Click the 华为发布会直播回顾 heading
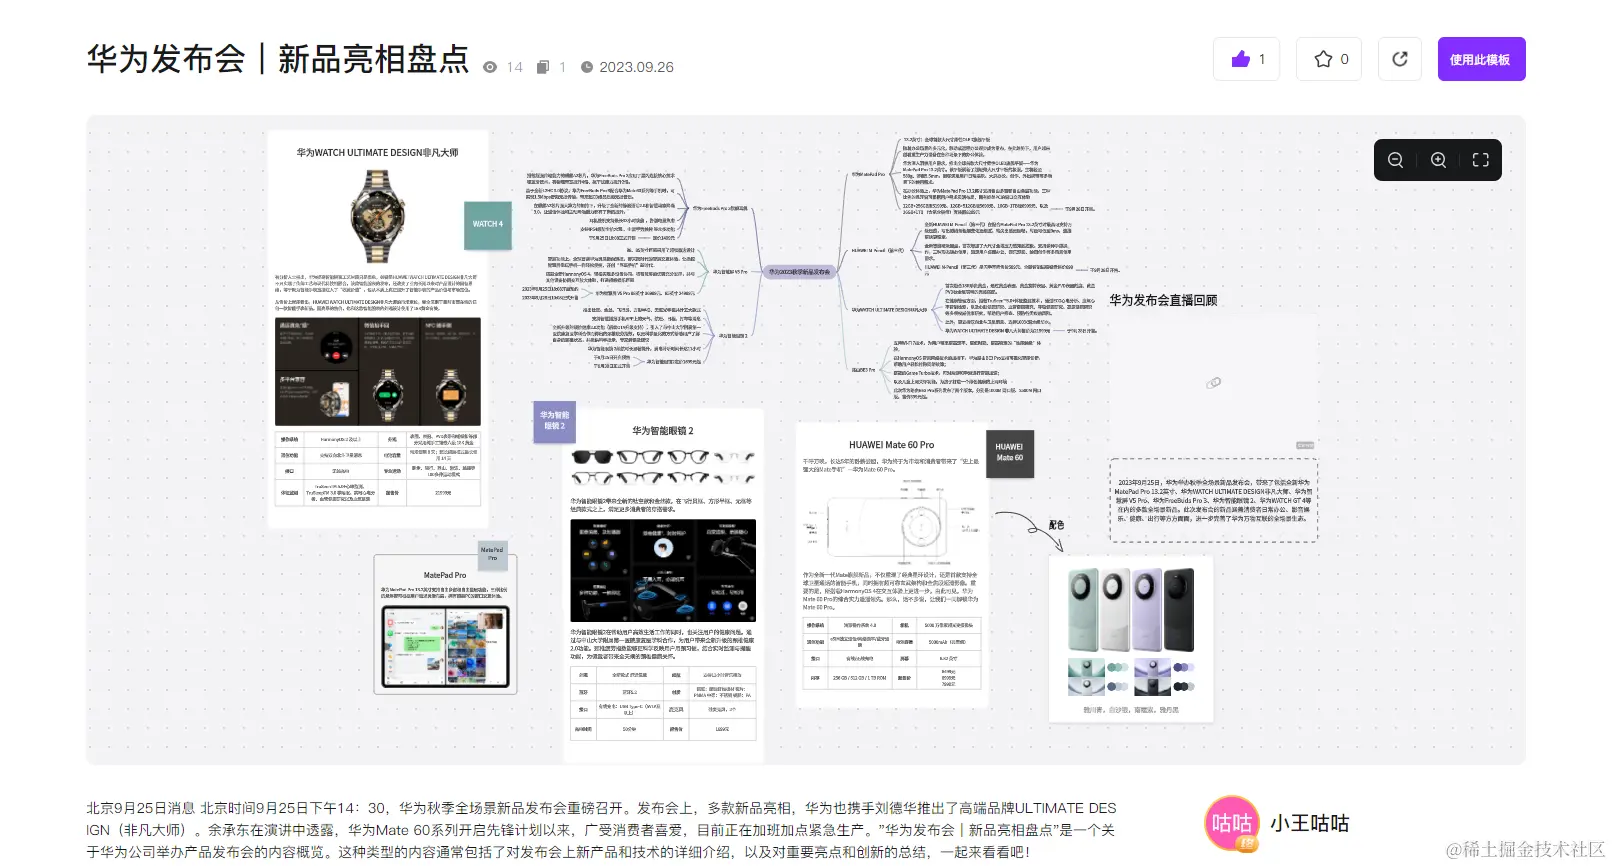 click(1163, 300)
